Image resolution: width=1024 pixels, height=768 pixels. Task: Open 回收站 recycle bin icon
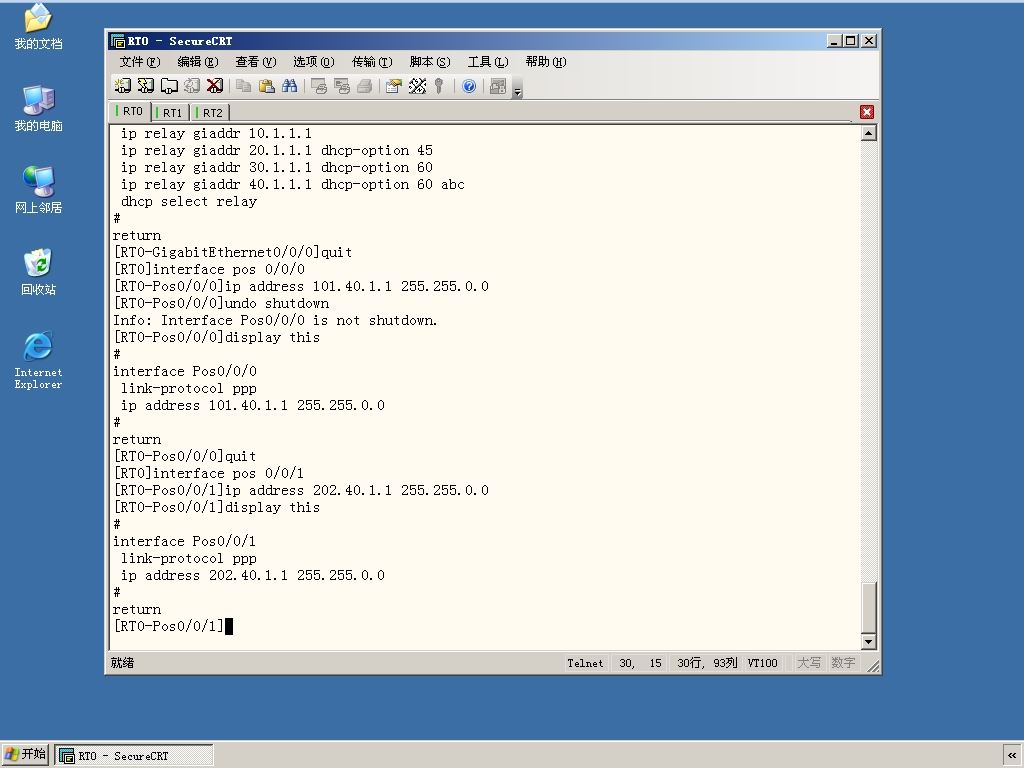[38, 272]
